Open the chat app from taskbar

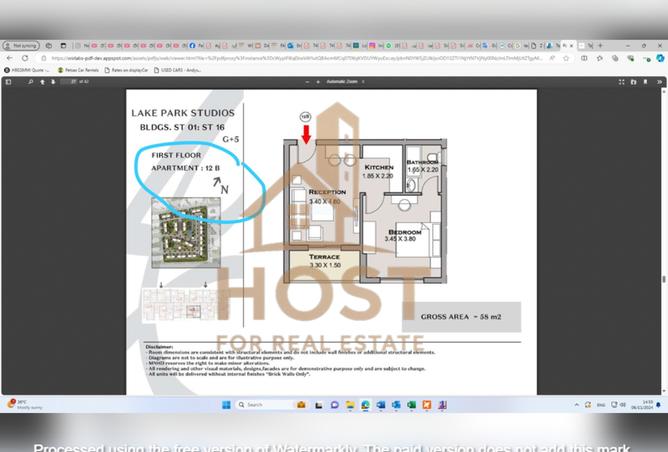[334, 405]
